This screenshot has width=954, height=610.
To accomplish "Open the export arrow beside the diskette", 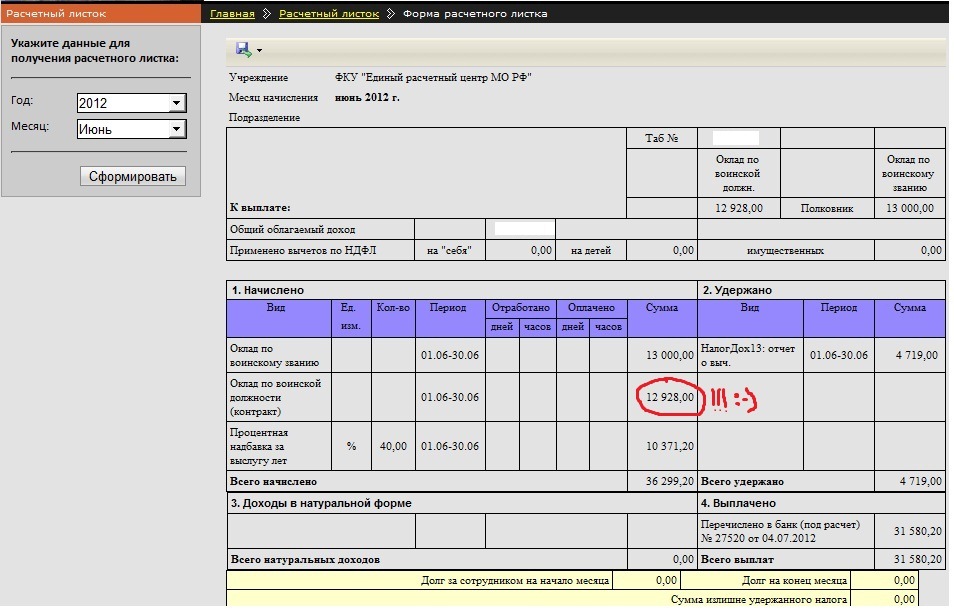I will pos(259,50).
